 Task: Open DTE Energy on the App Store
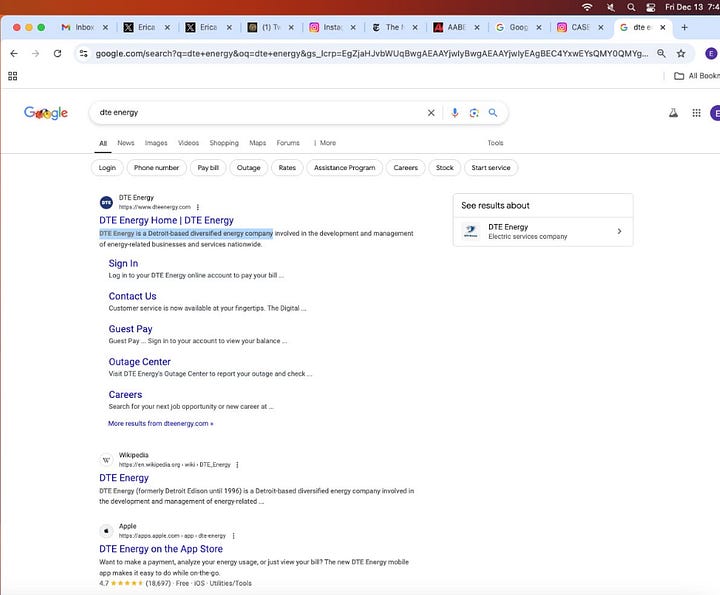point(161,549)
